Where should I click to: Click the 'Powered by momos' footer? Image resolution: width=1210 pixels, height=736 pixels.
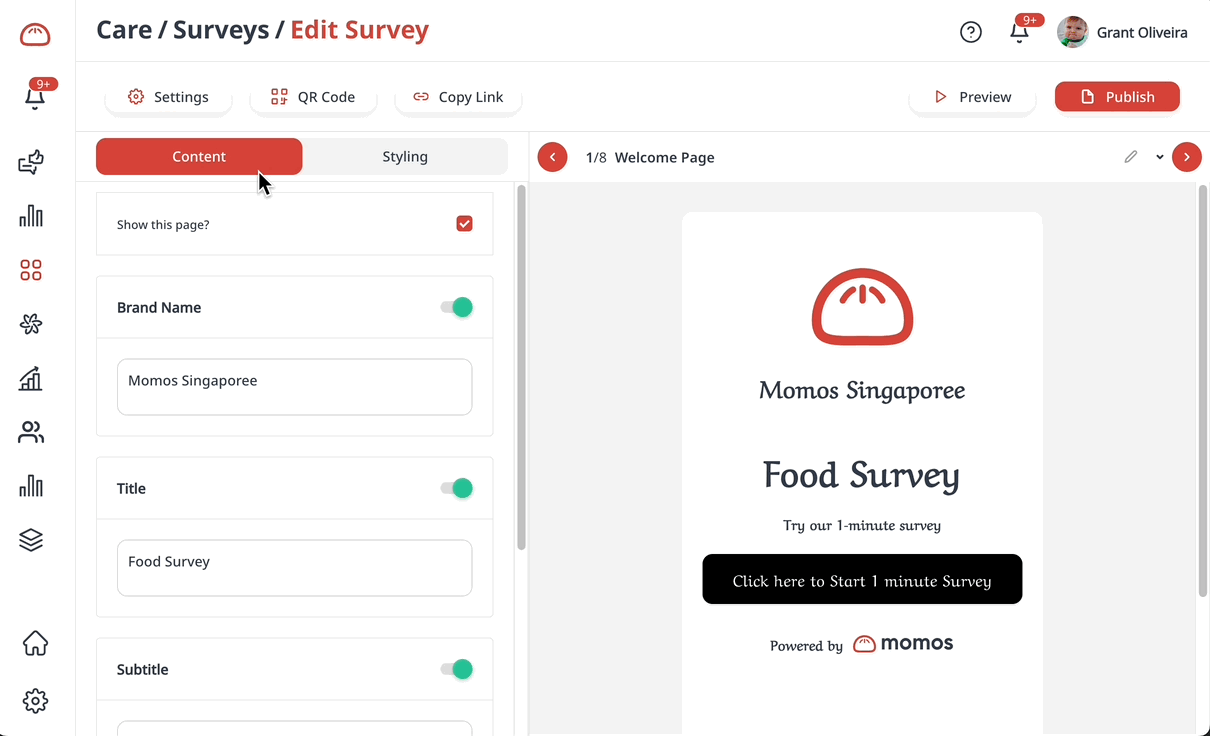861,644
